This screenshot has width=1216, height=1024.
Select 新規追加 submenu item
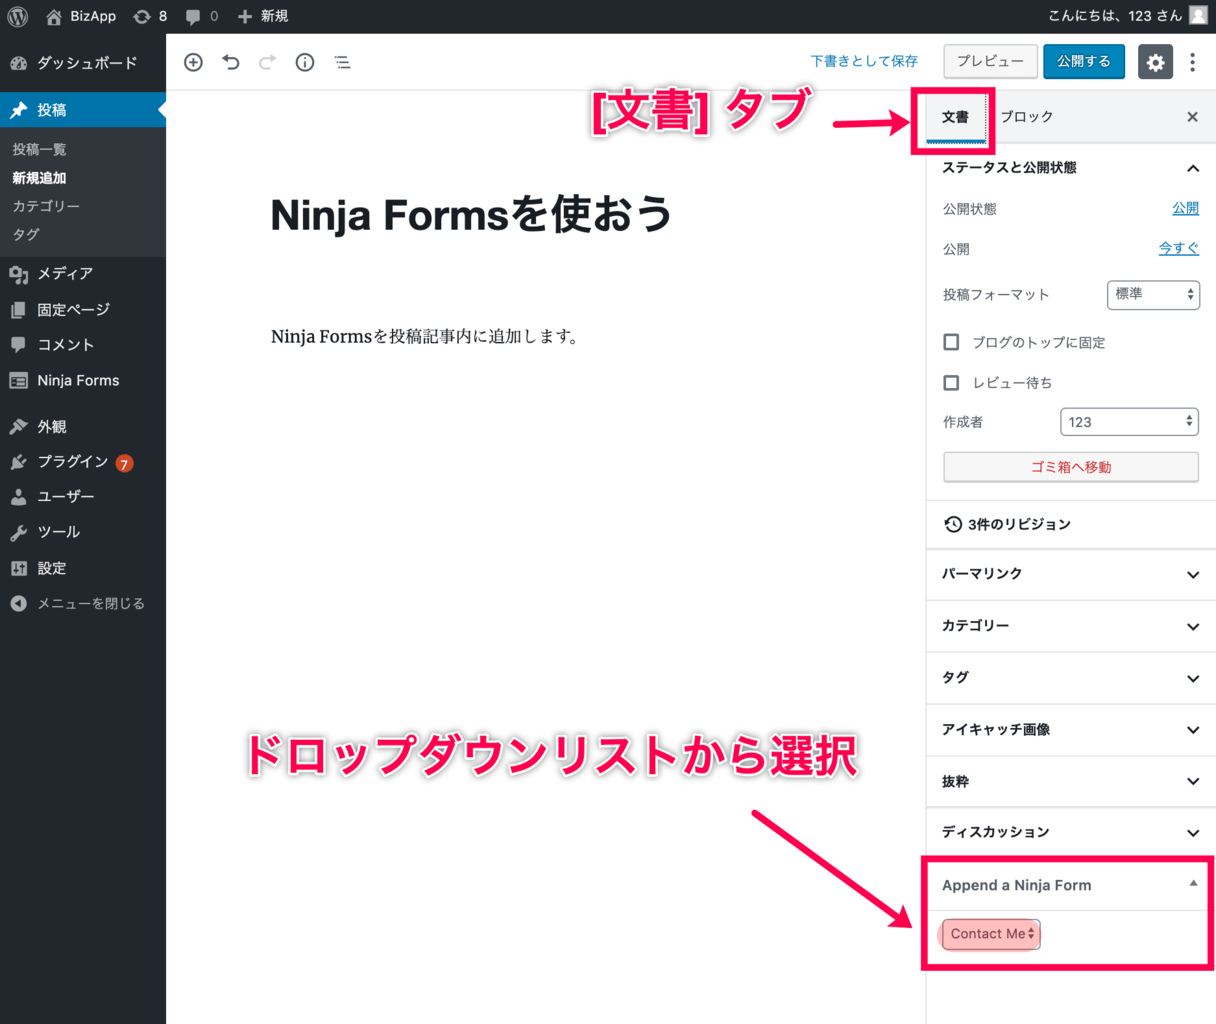point(40,178)
